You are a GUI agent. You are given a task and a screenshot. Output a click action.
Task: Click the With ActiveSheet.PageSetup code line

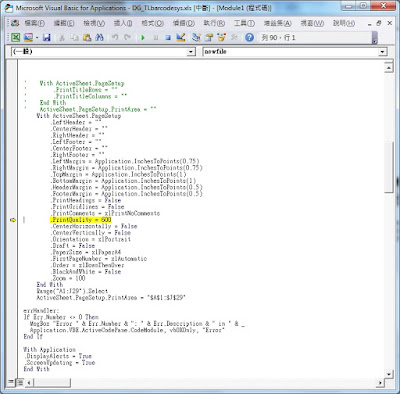tap(79, 116)
